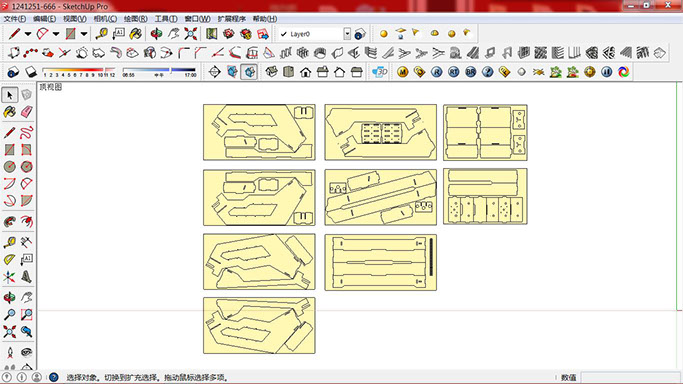Select the Zoom Window tool

(27, 314)
